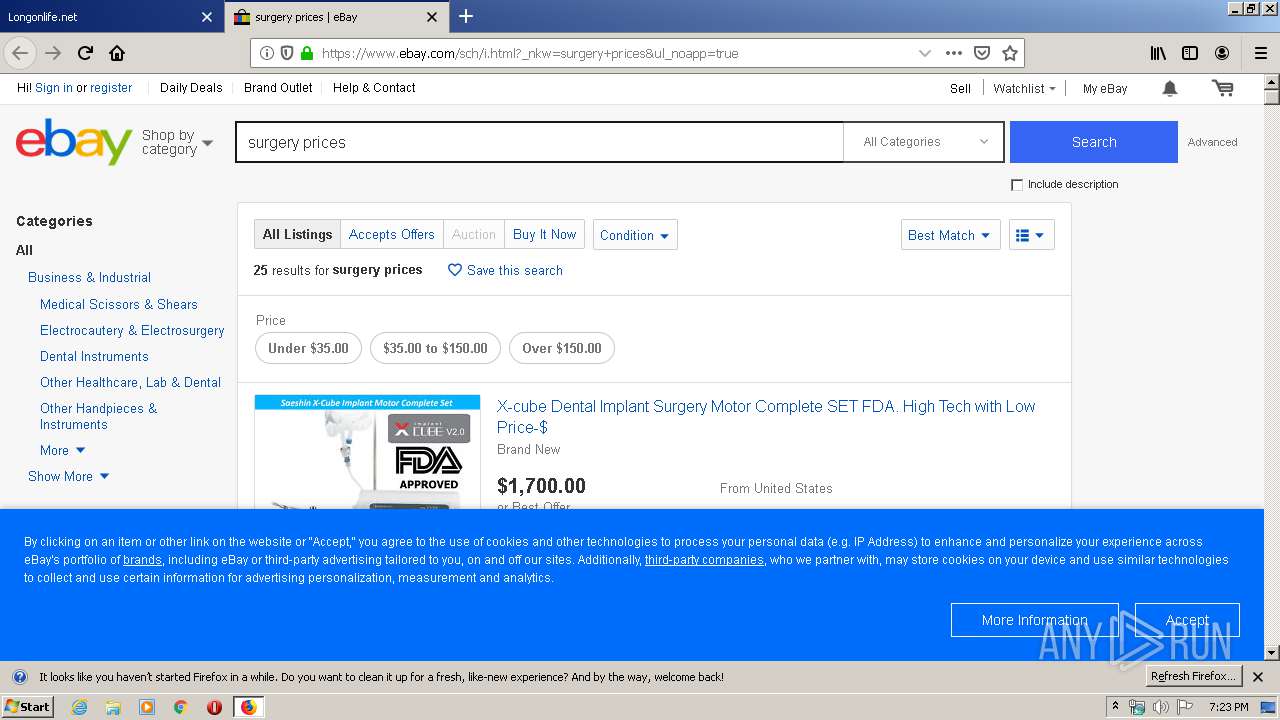This screenshot has height=720, width=1280.
Task: Dismiss the Firefox refresh notification bar
Action: click(x=1258, y=677)
